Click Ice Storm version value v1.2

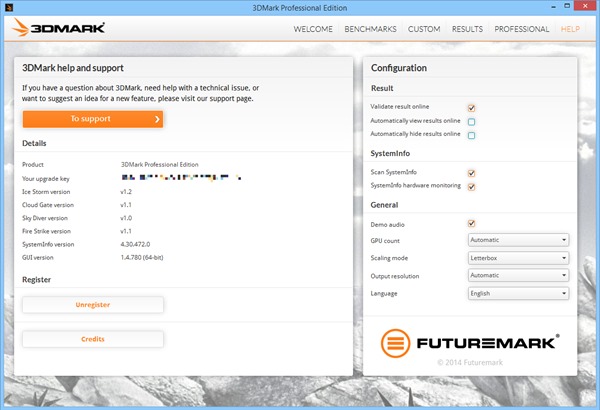(126, 192)
